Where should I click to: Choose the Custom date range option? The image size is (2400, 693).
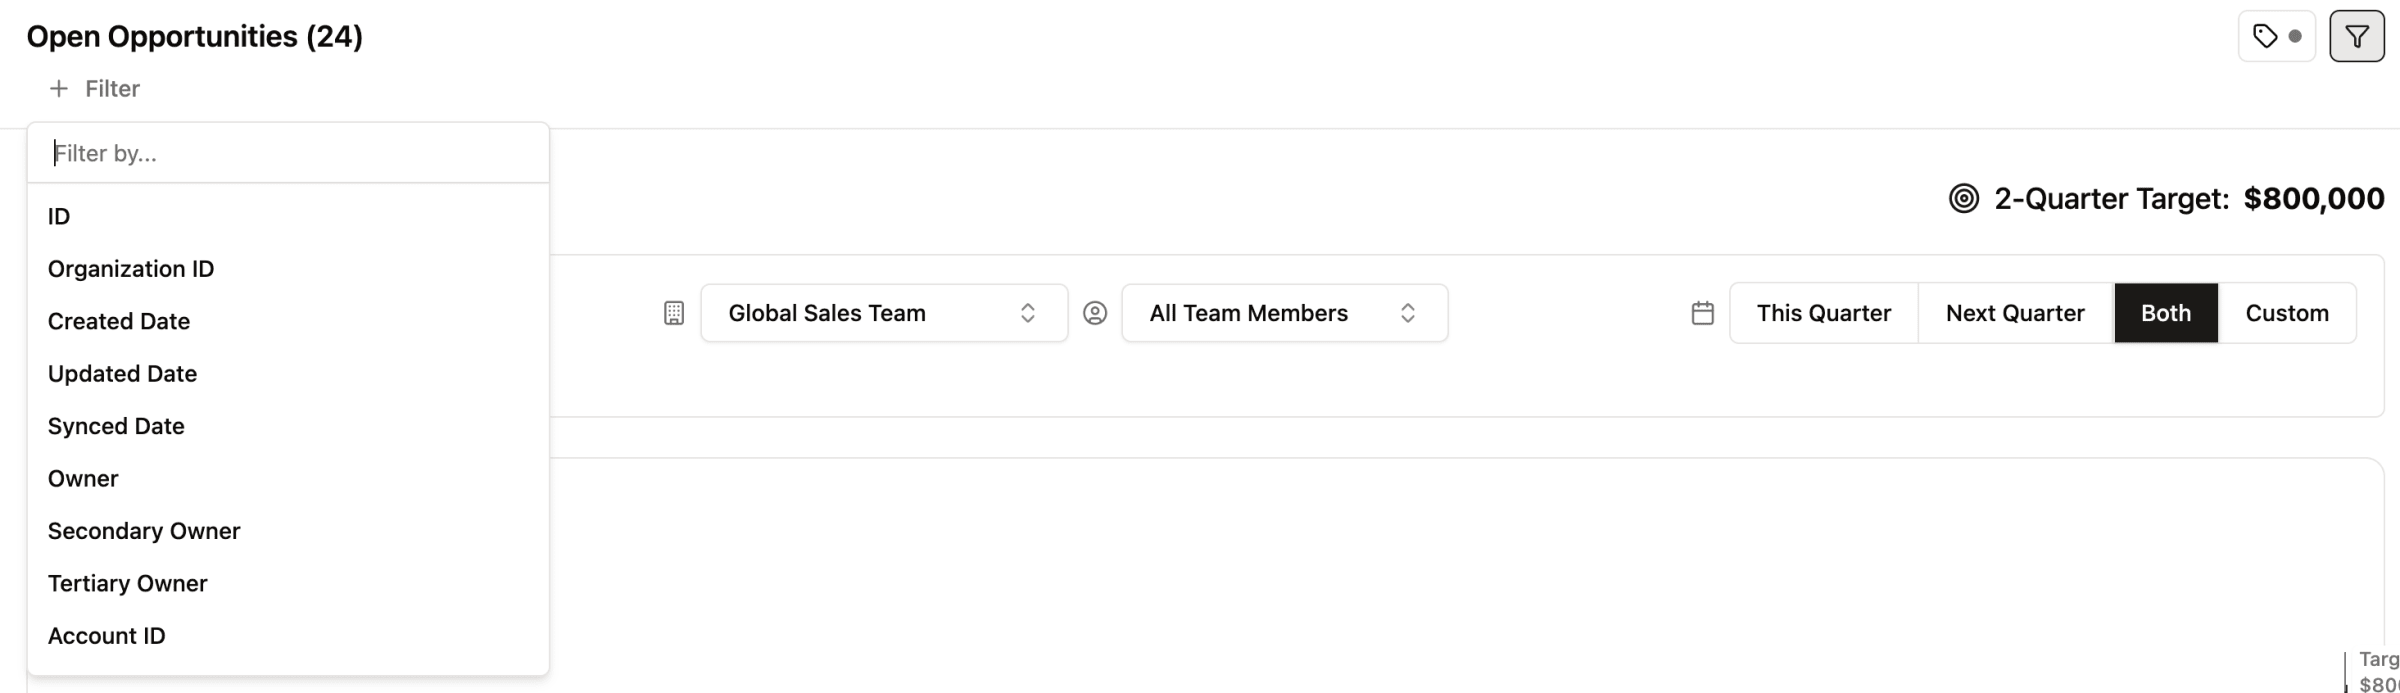point(2286,313)
